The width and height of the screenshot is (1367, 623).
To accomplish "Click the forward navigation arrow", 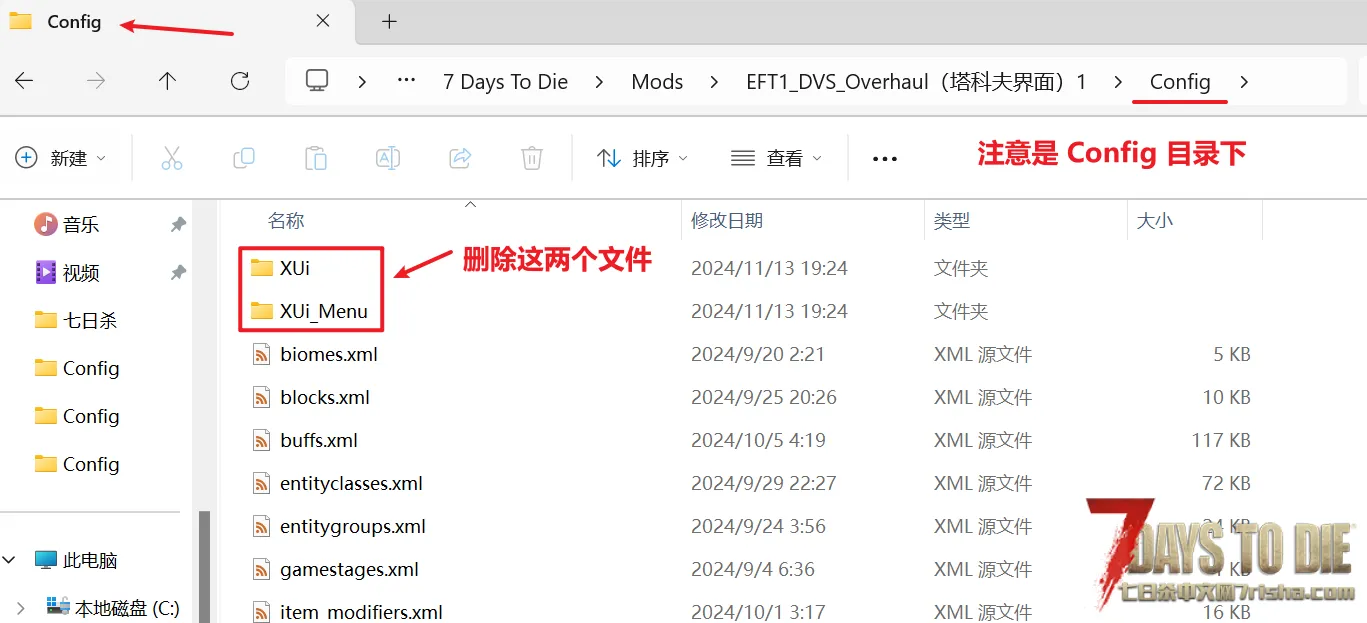I will pos(96,82).
